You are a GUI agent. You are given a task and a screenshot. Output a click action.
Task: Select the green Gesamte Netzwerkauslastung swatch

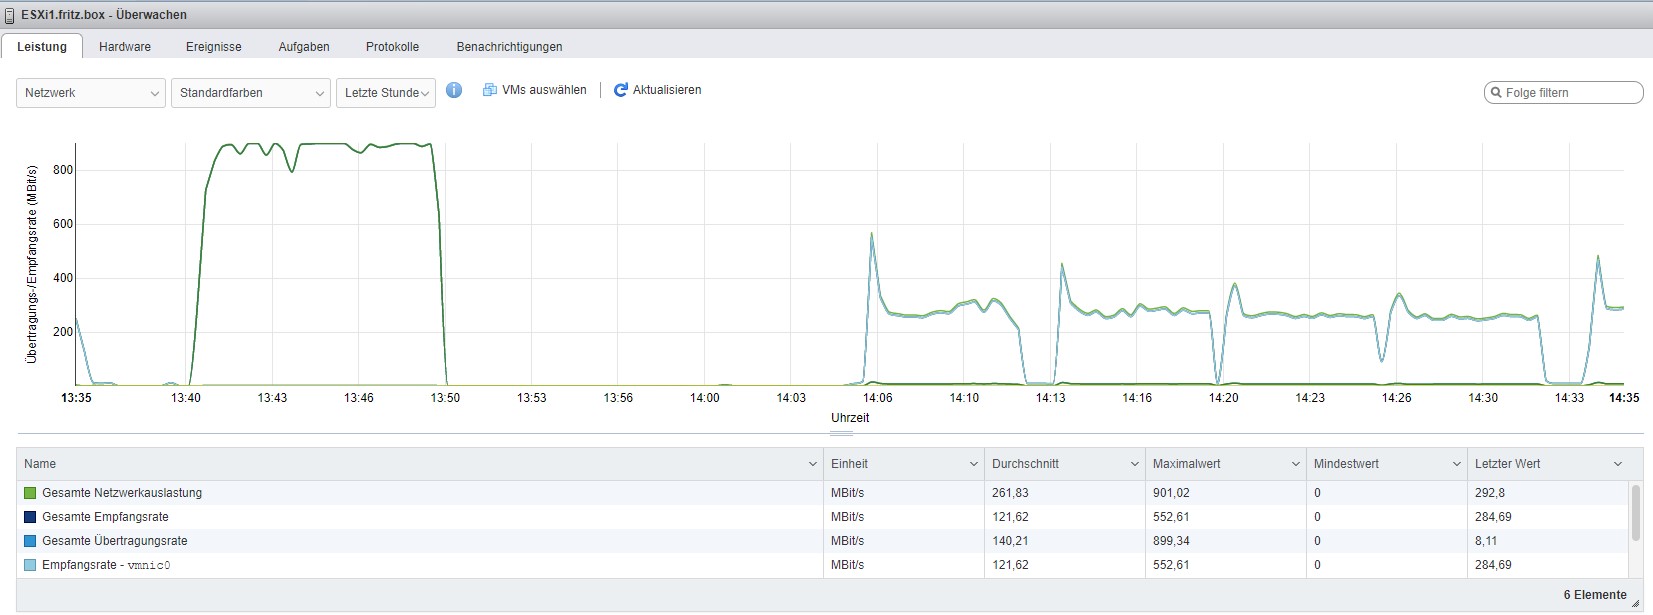(x=30, y=493)
